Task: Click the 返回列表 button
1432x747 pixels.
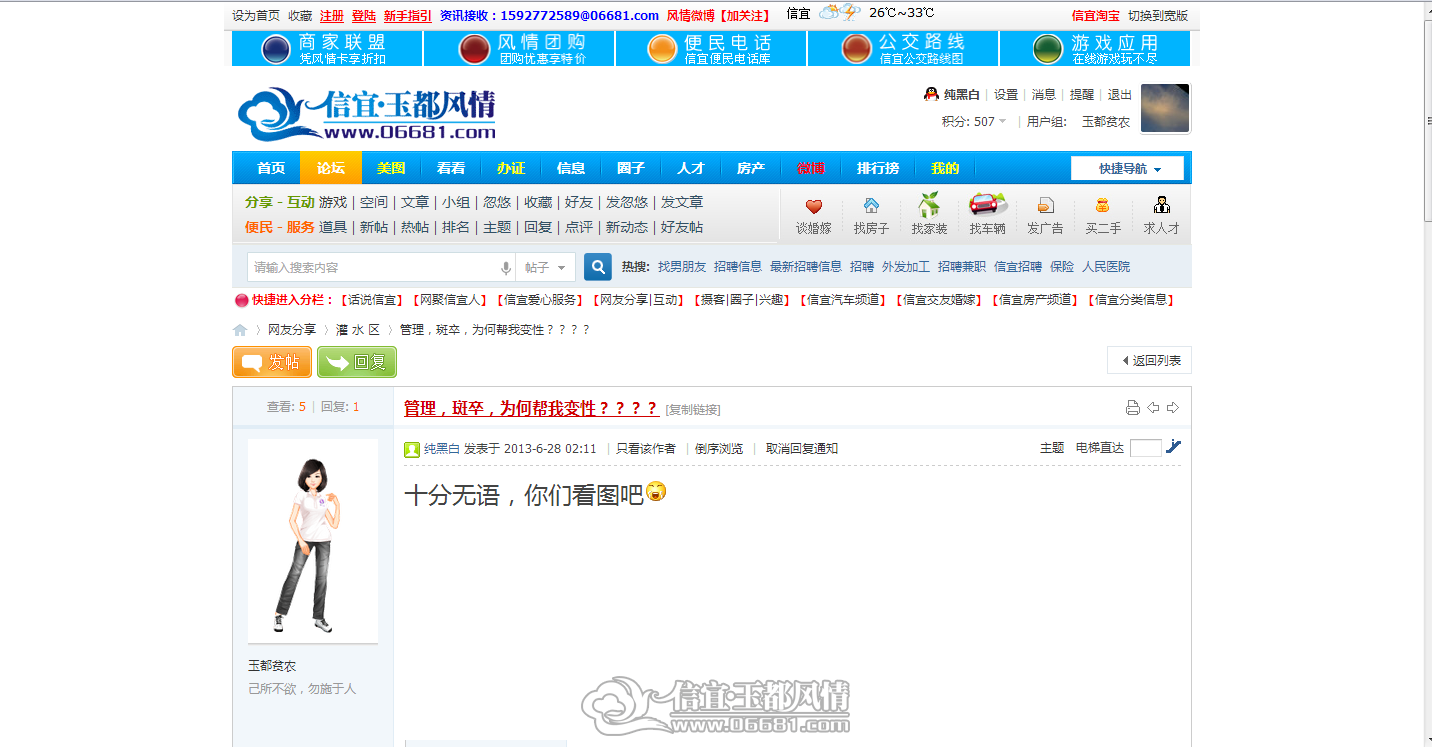Action: pyautogui.click(x=1149, y=360)
